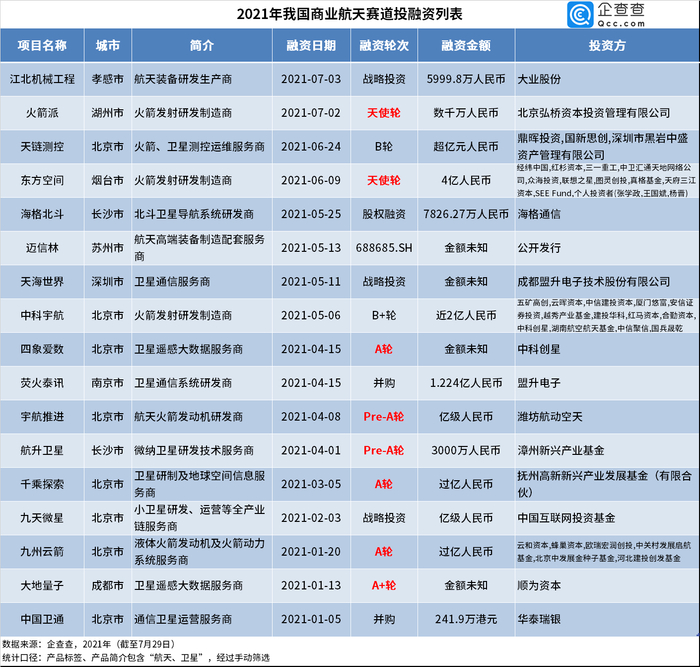The image size is (700, 667).
Task: Click the red A+轮 funding round cell
Action: point(384,585)
